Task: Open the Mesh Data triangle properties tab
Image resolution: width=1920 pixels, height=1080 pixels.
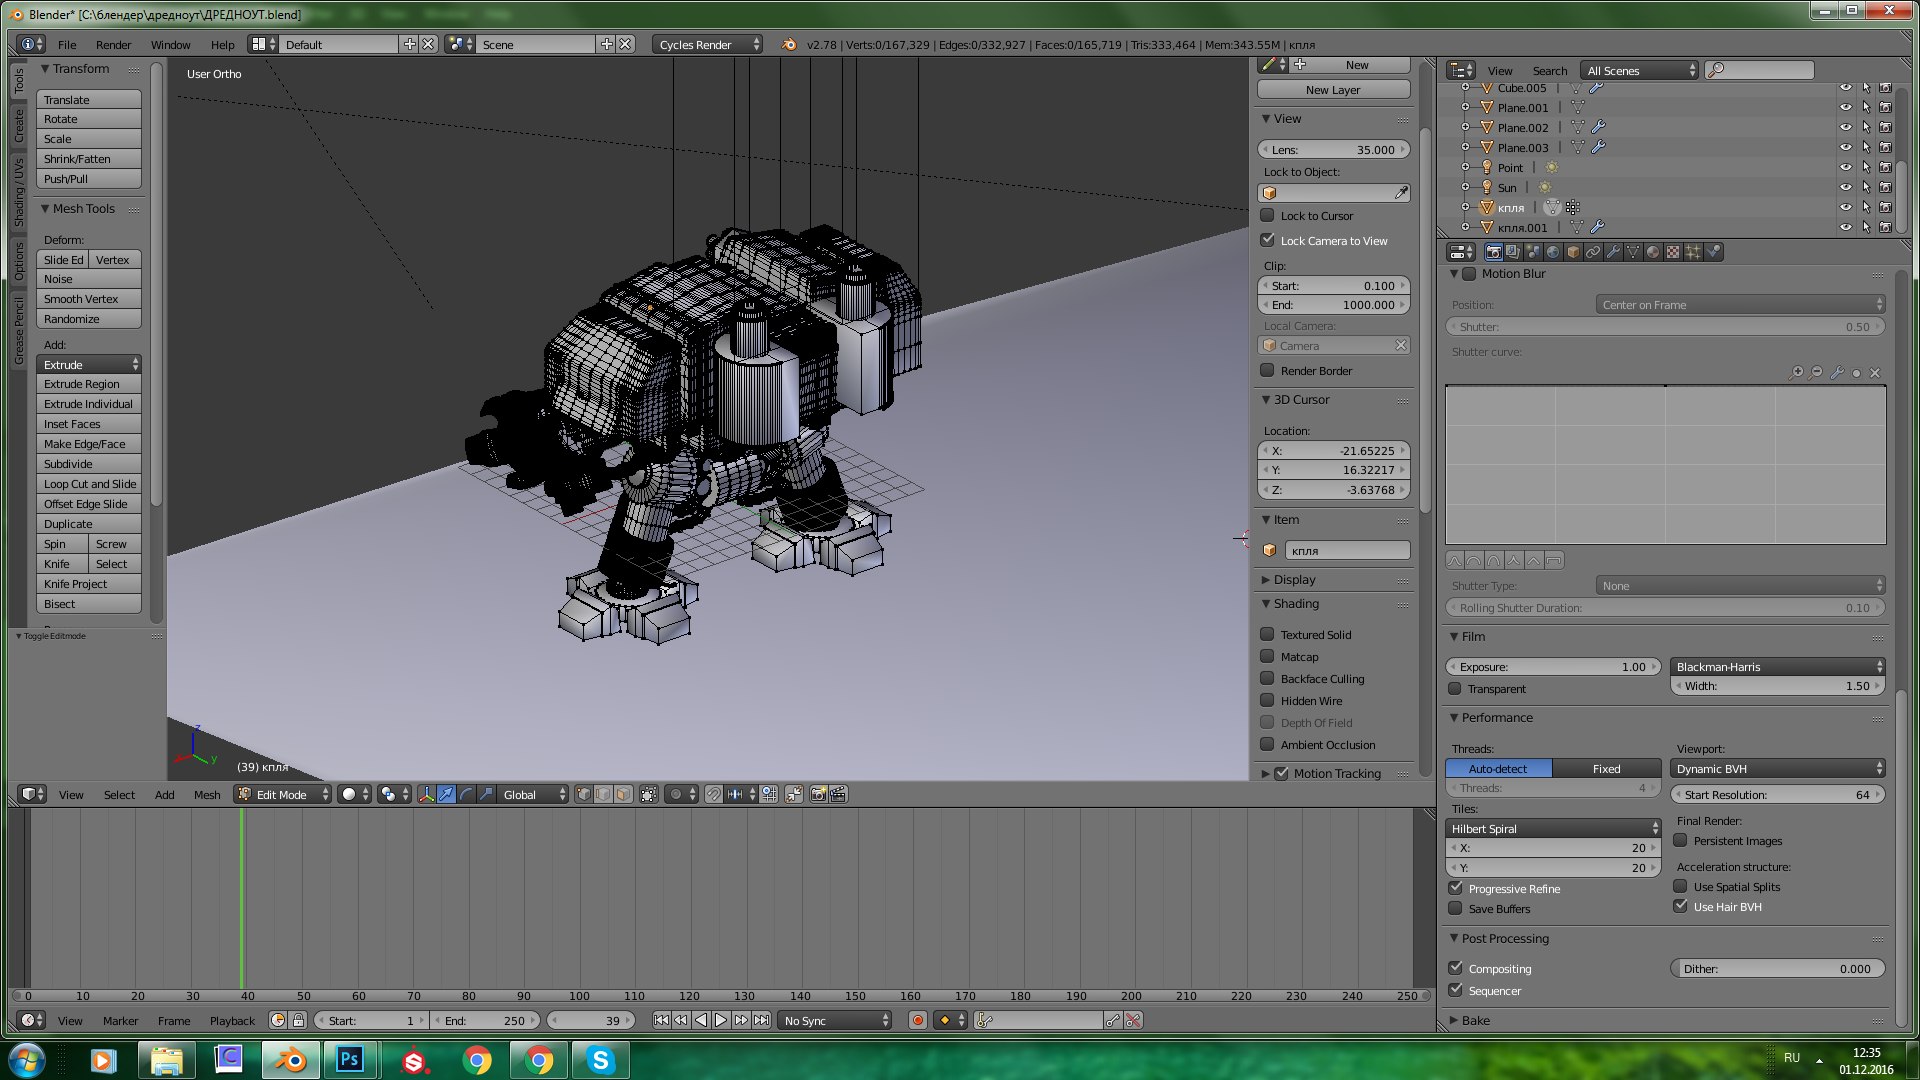Action: pos(1633,252)
